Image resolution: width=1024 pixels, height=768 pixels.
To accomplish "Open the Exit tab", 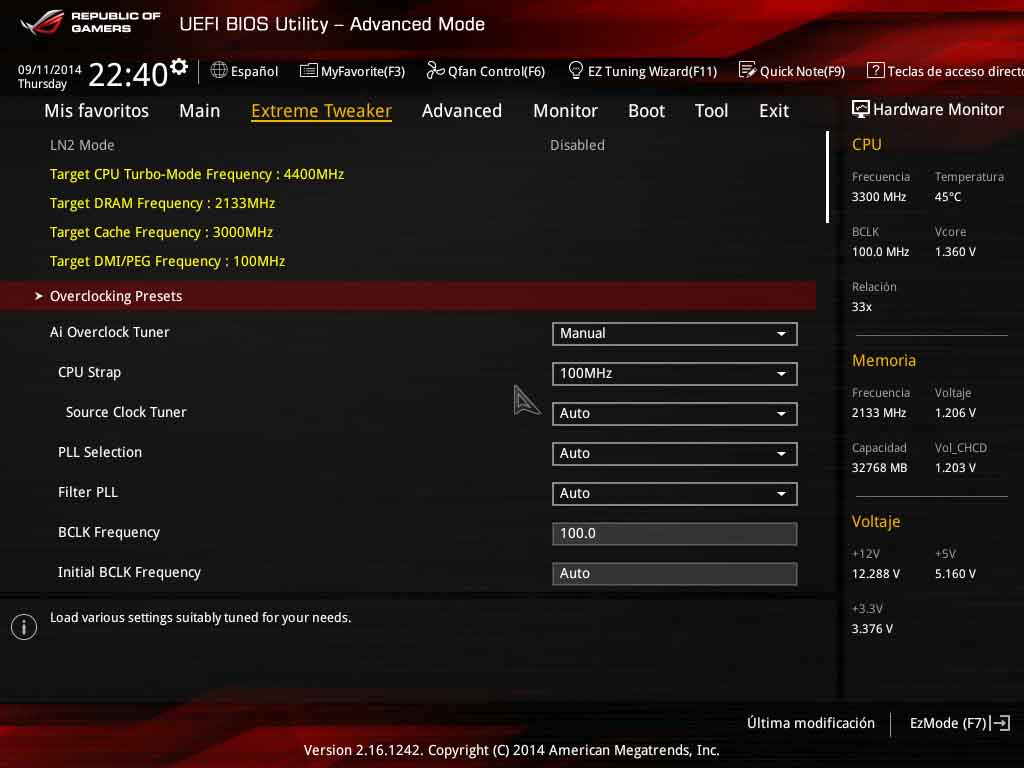I will click(774, 111).
